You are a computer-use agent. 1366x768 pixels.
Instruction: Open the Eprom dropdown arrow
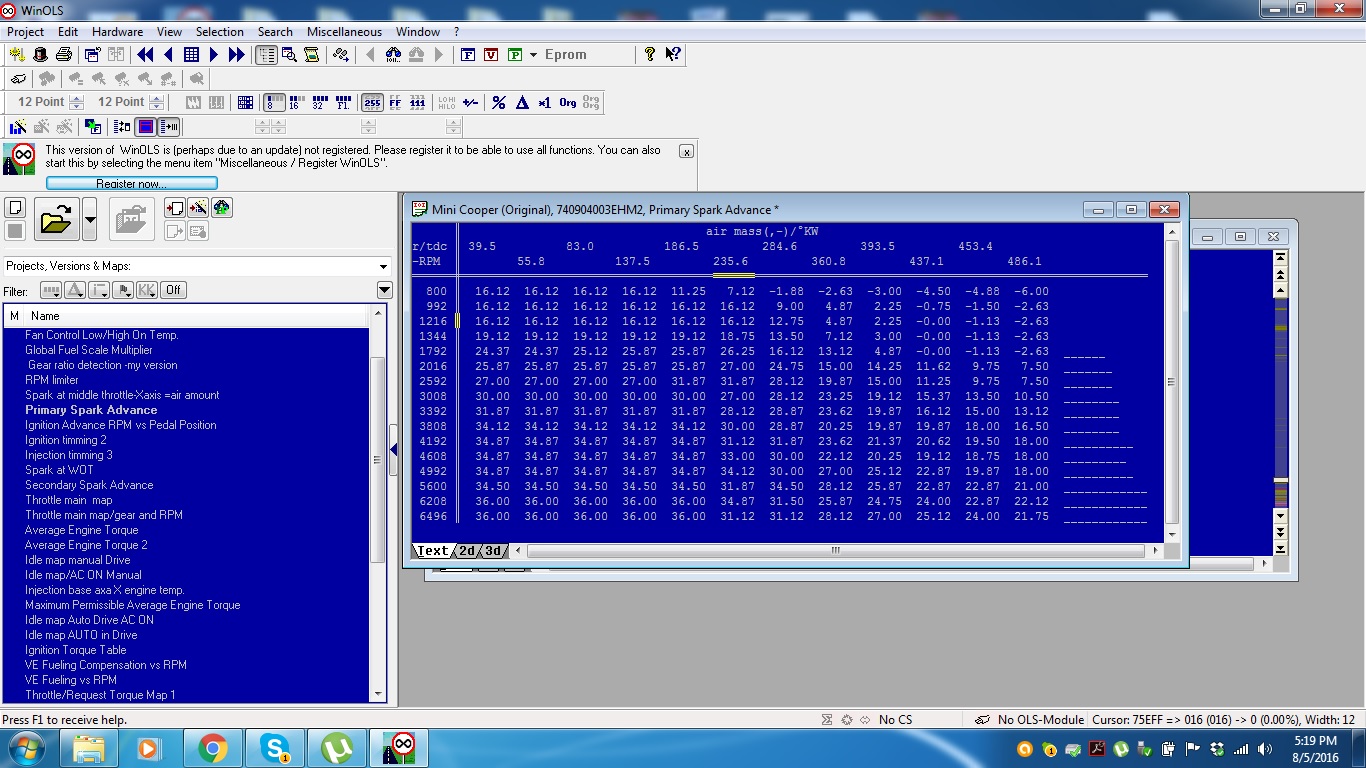coord(533,55)
